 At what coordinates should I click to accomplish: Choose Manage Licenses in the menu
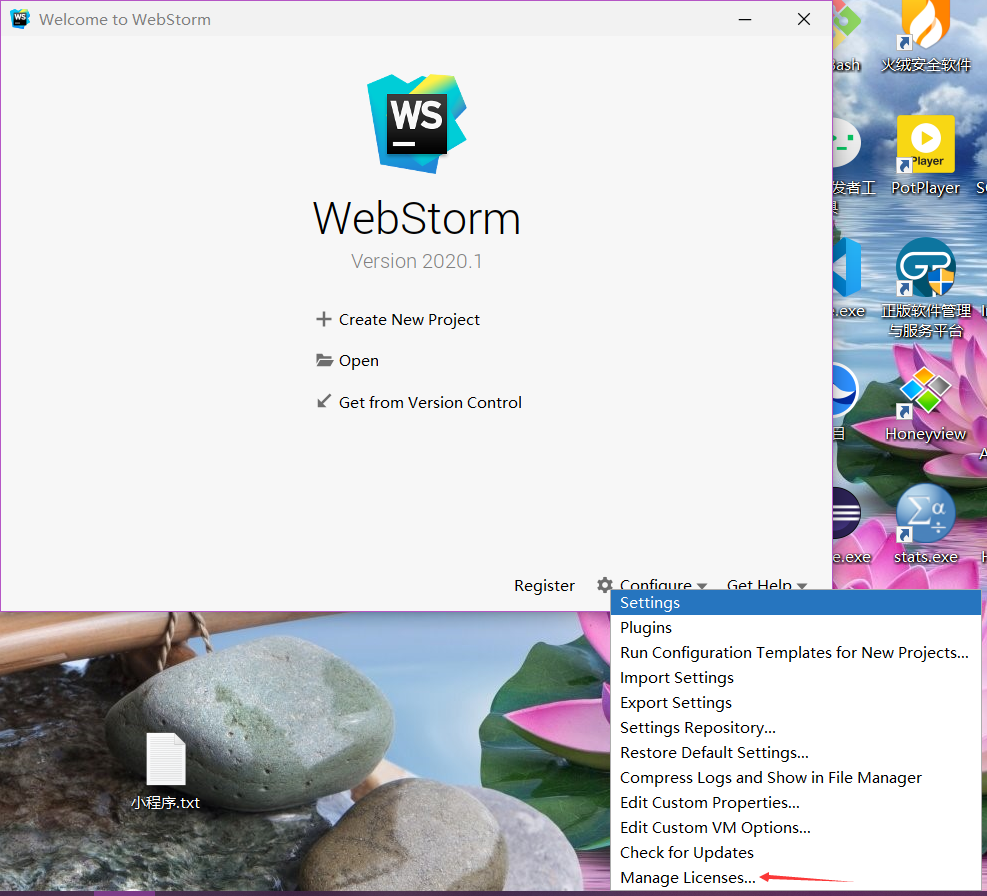687,877
